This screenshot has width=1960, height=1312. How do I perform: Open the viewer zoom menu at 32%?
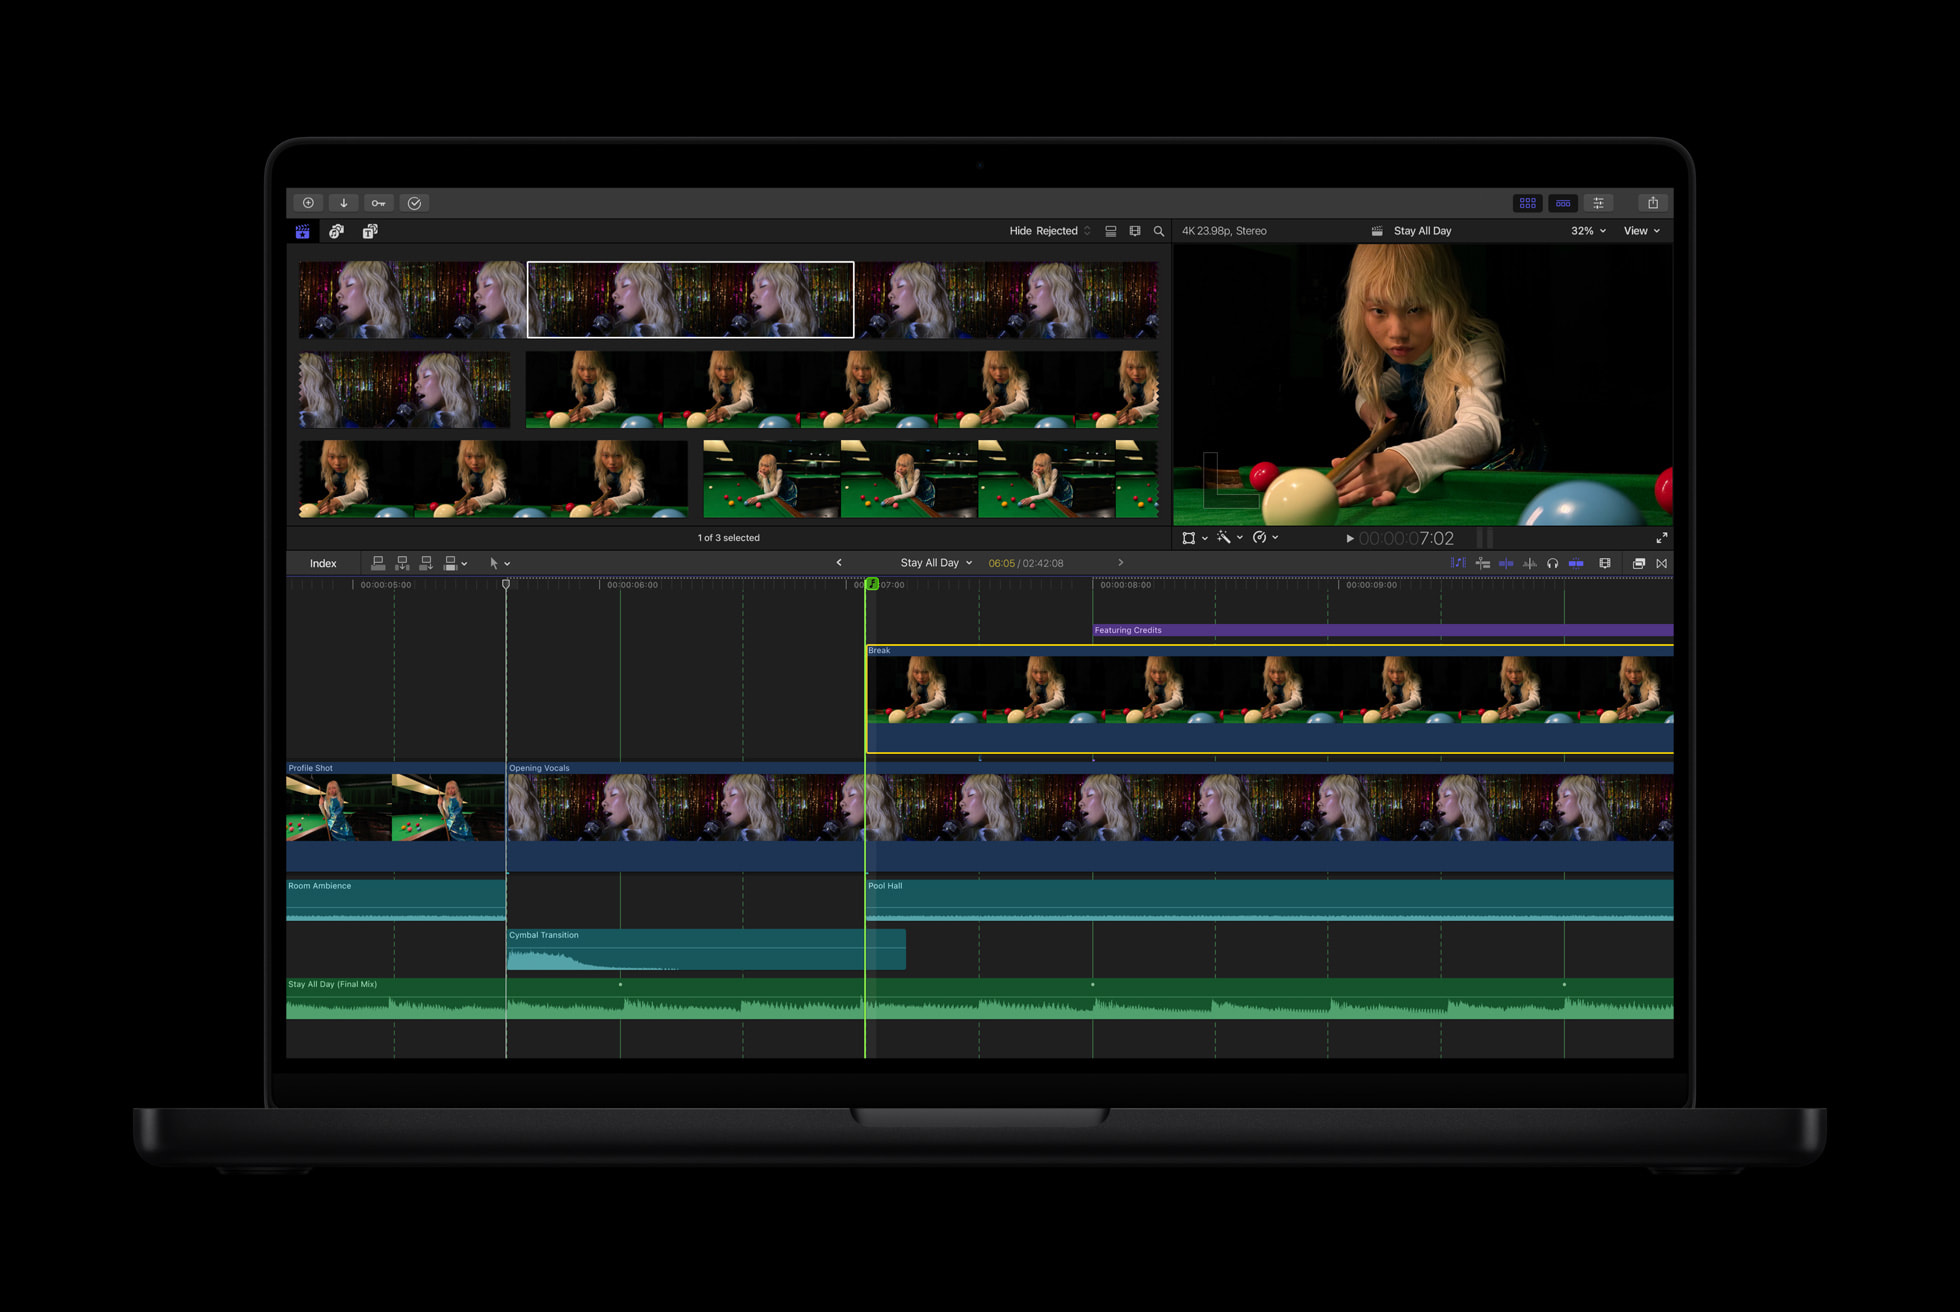1587,230
